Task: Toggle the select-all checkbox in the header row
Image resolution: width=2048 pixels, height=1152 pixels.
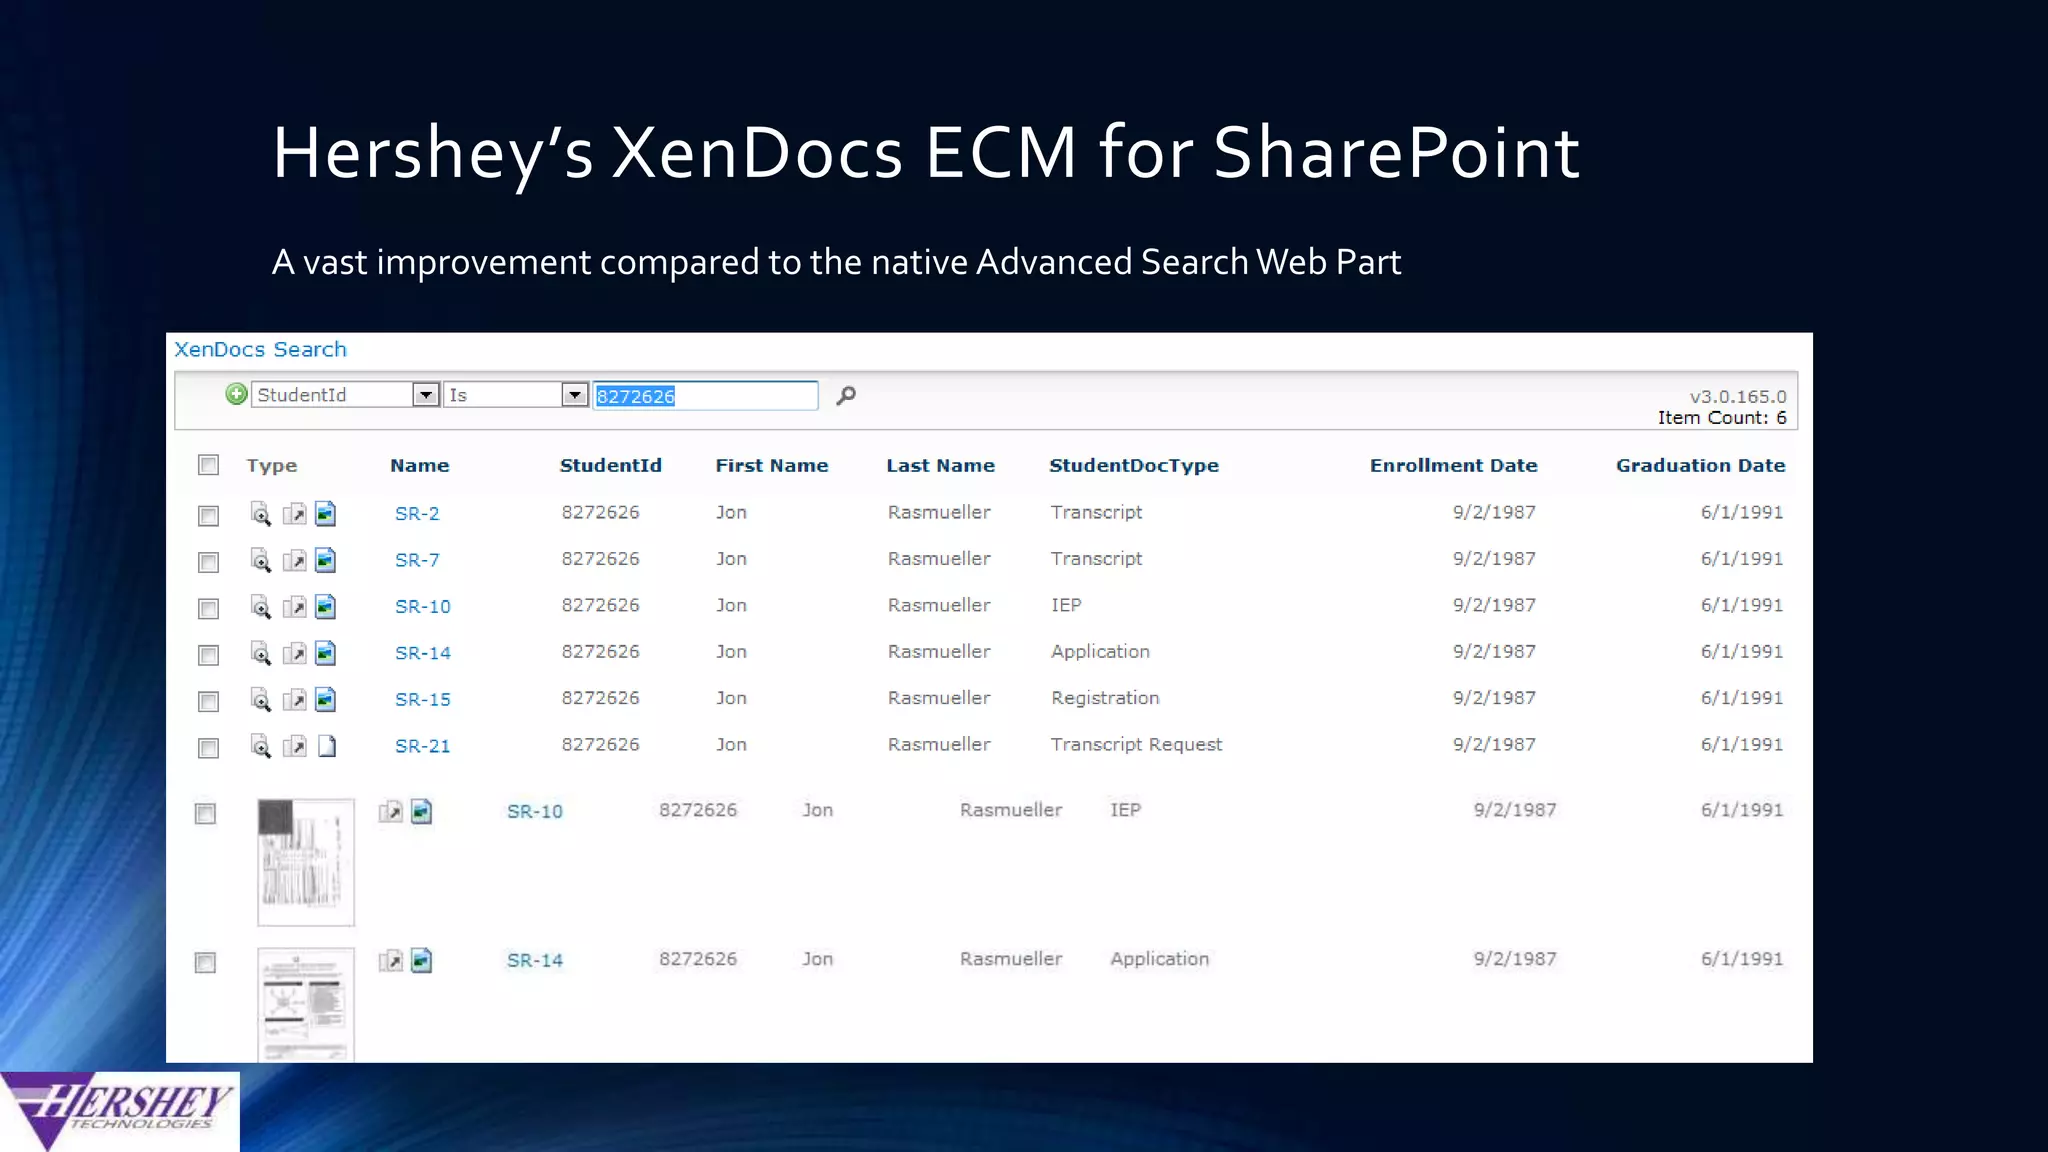Action: point(208,465)
